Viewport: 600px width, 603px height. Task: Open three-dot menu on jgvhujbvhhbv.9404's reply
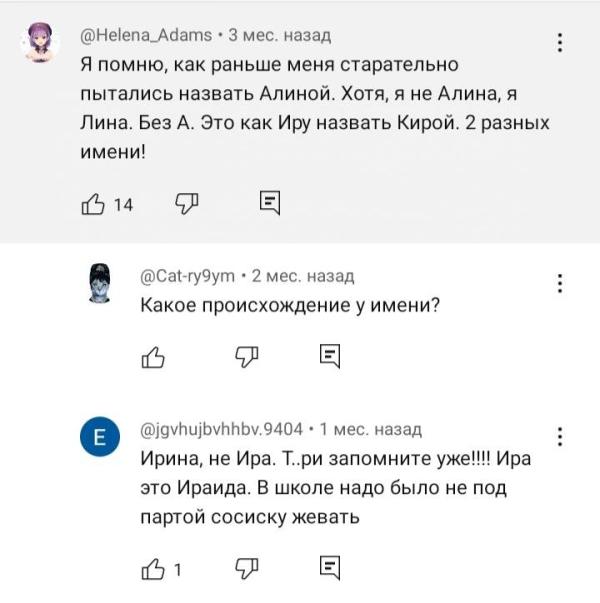click(x=559, y=437)
